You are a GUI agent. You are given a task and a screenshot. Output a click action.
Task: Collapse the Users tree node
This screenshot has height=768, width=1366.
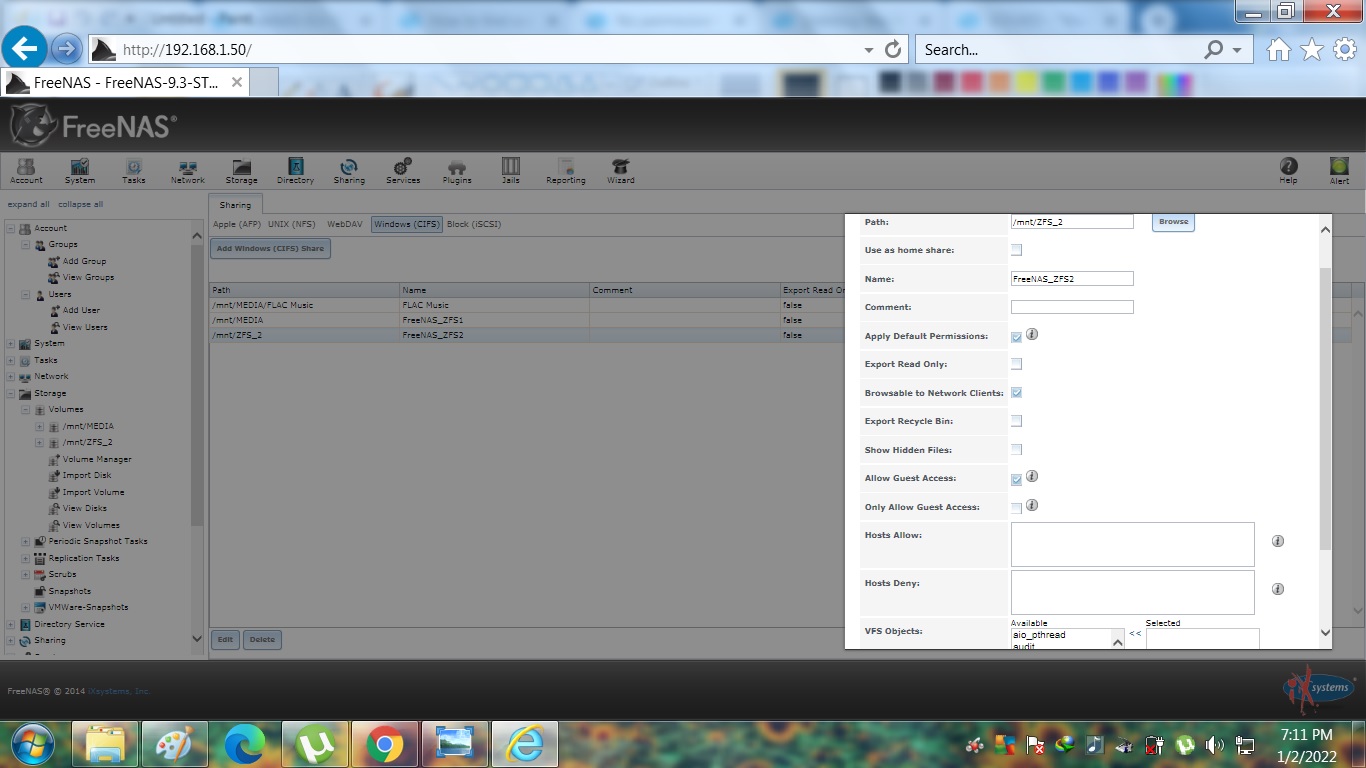(x=26, y=294)
